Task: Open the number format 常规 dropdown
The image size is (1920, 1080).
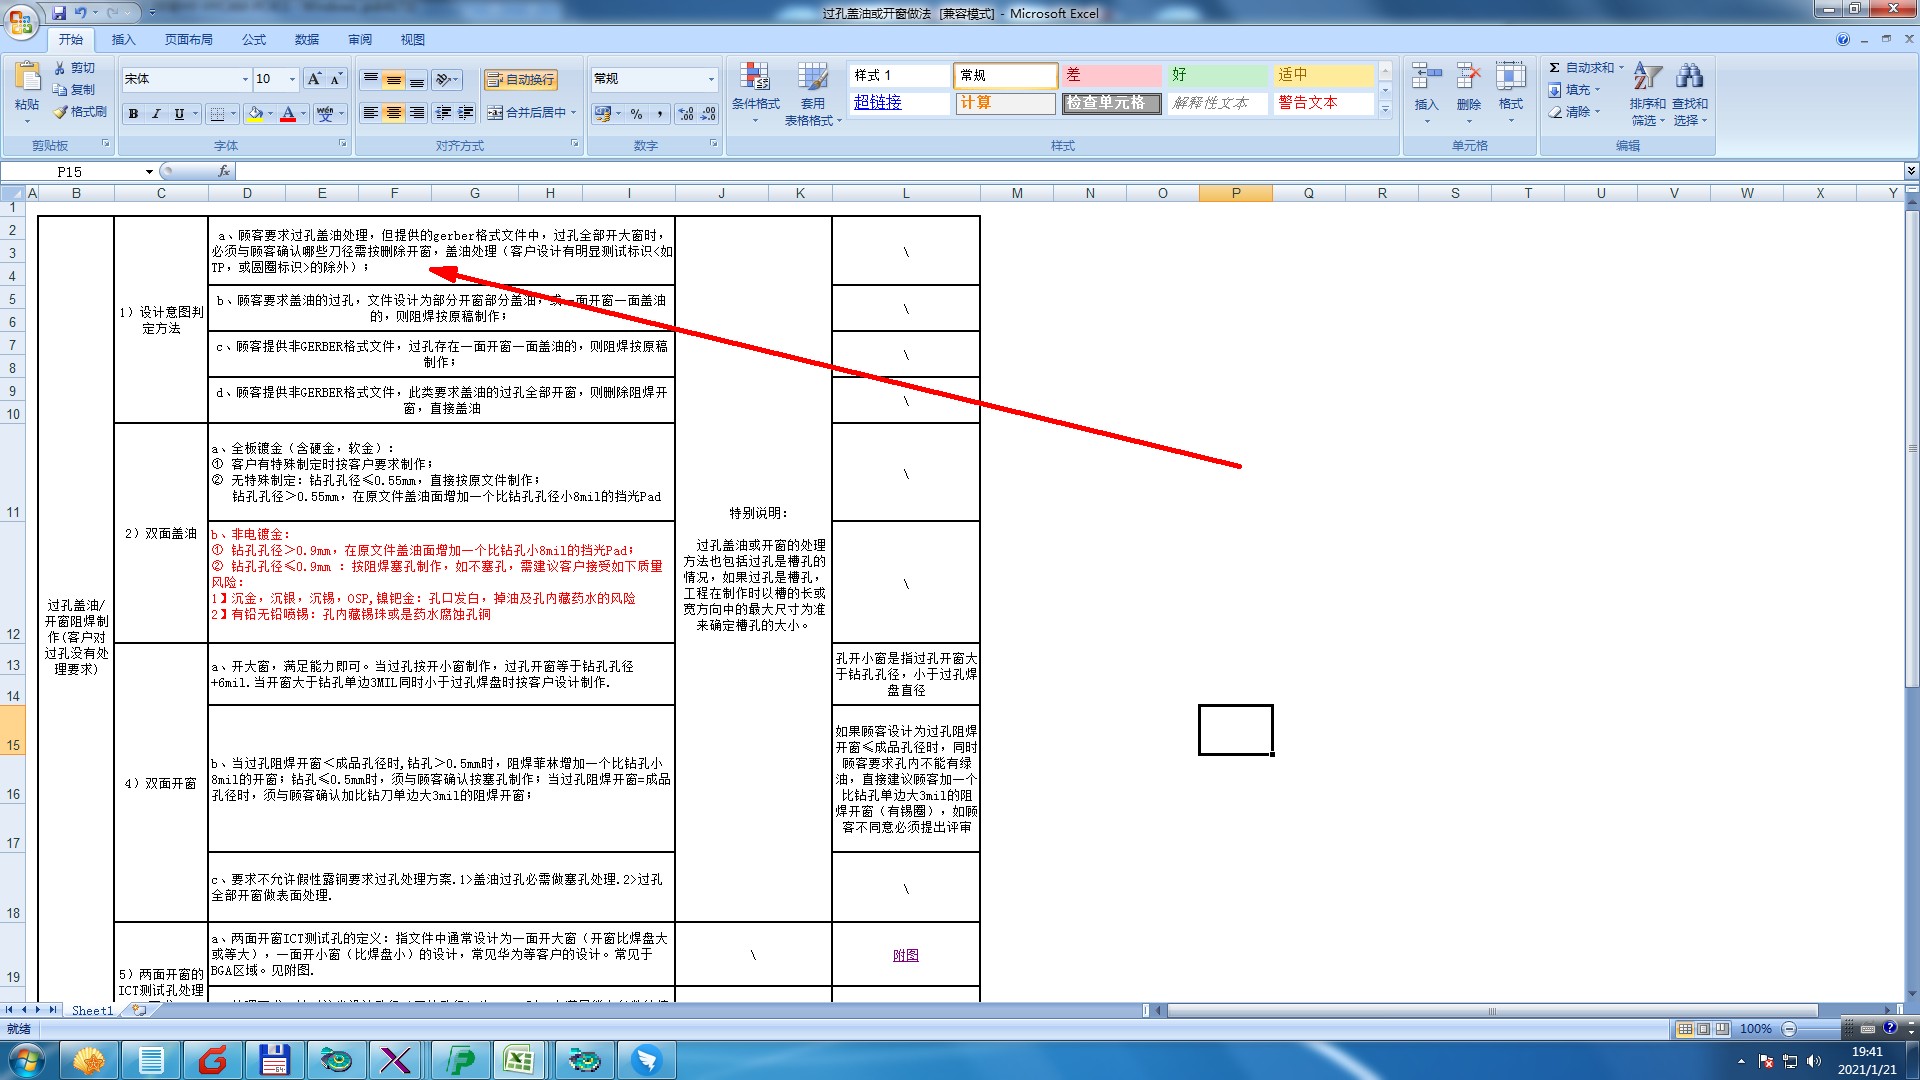Action: [x=711, y=79]
